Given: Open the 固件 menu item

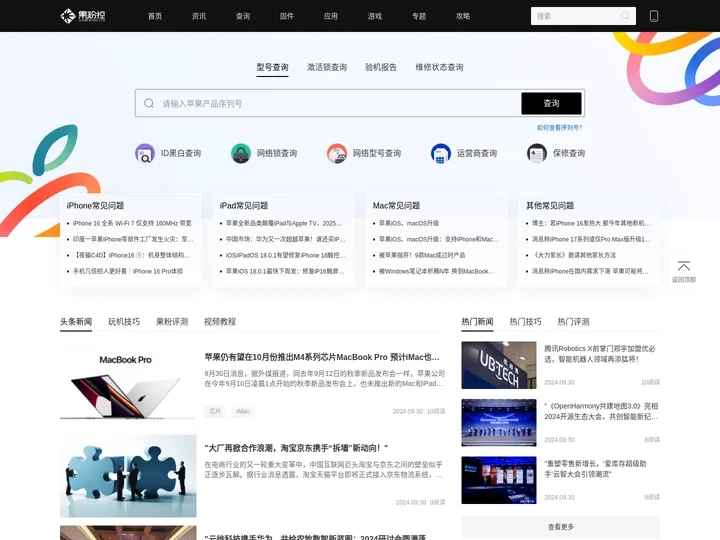Looking at the screenshot, I should [x=287, y=16].
